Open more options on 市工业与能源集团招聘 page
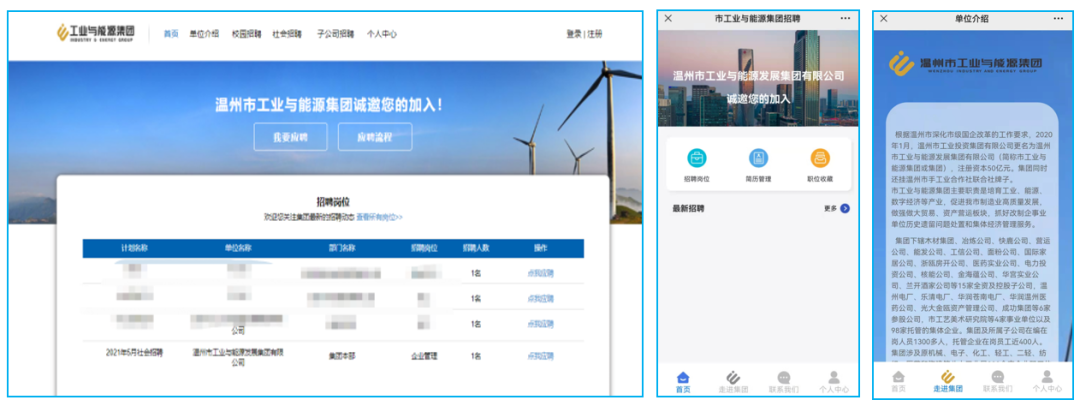 point(845,19)
